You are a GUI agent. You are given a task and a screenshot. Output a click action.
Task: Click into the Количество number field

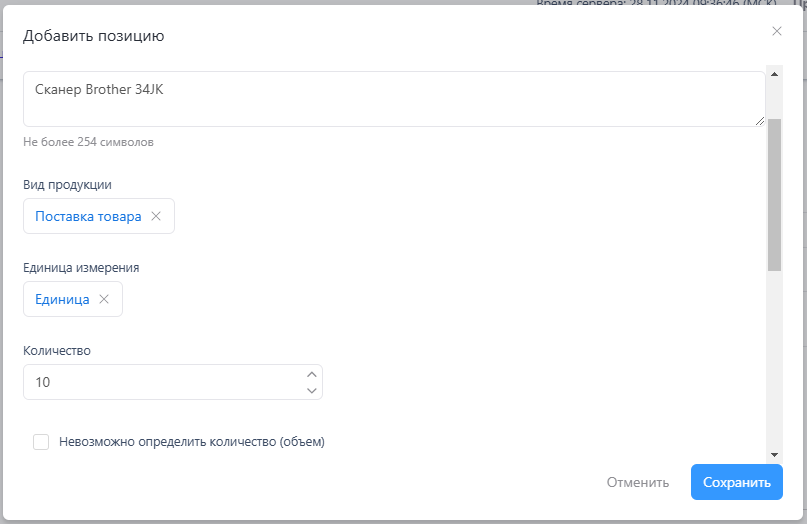(x=160, y=382)
